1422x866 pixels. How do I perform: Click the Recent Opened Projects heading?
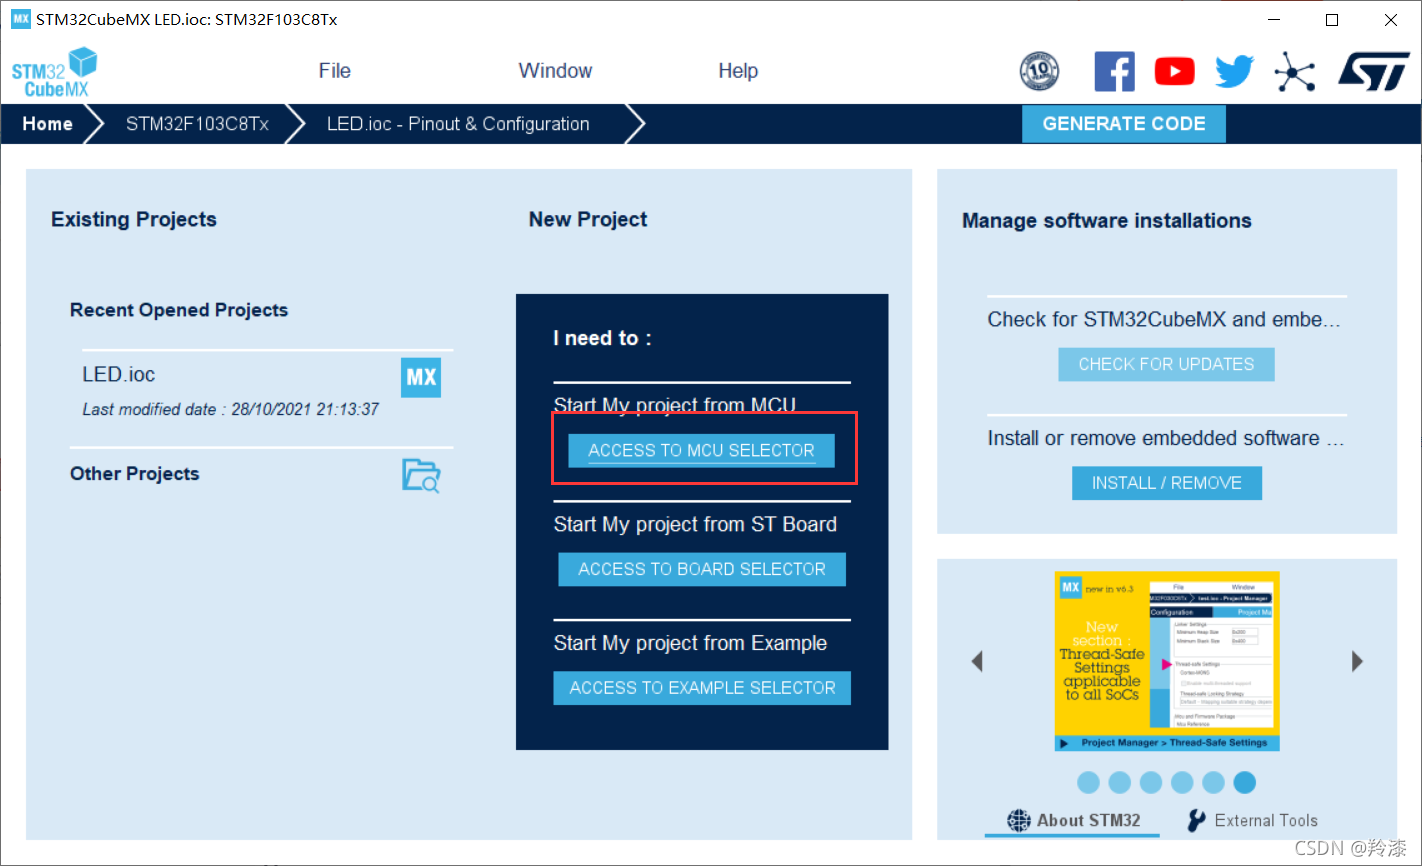179,310
